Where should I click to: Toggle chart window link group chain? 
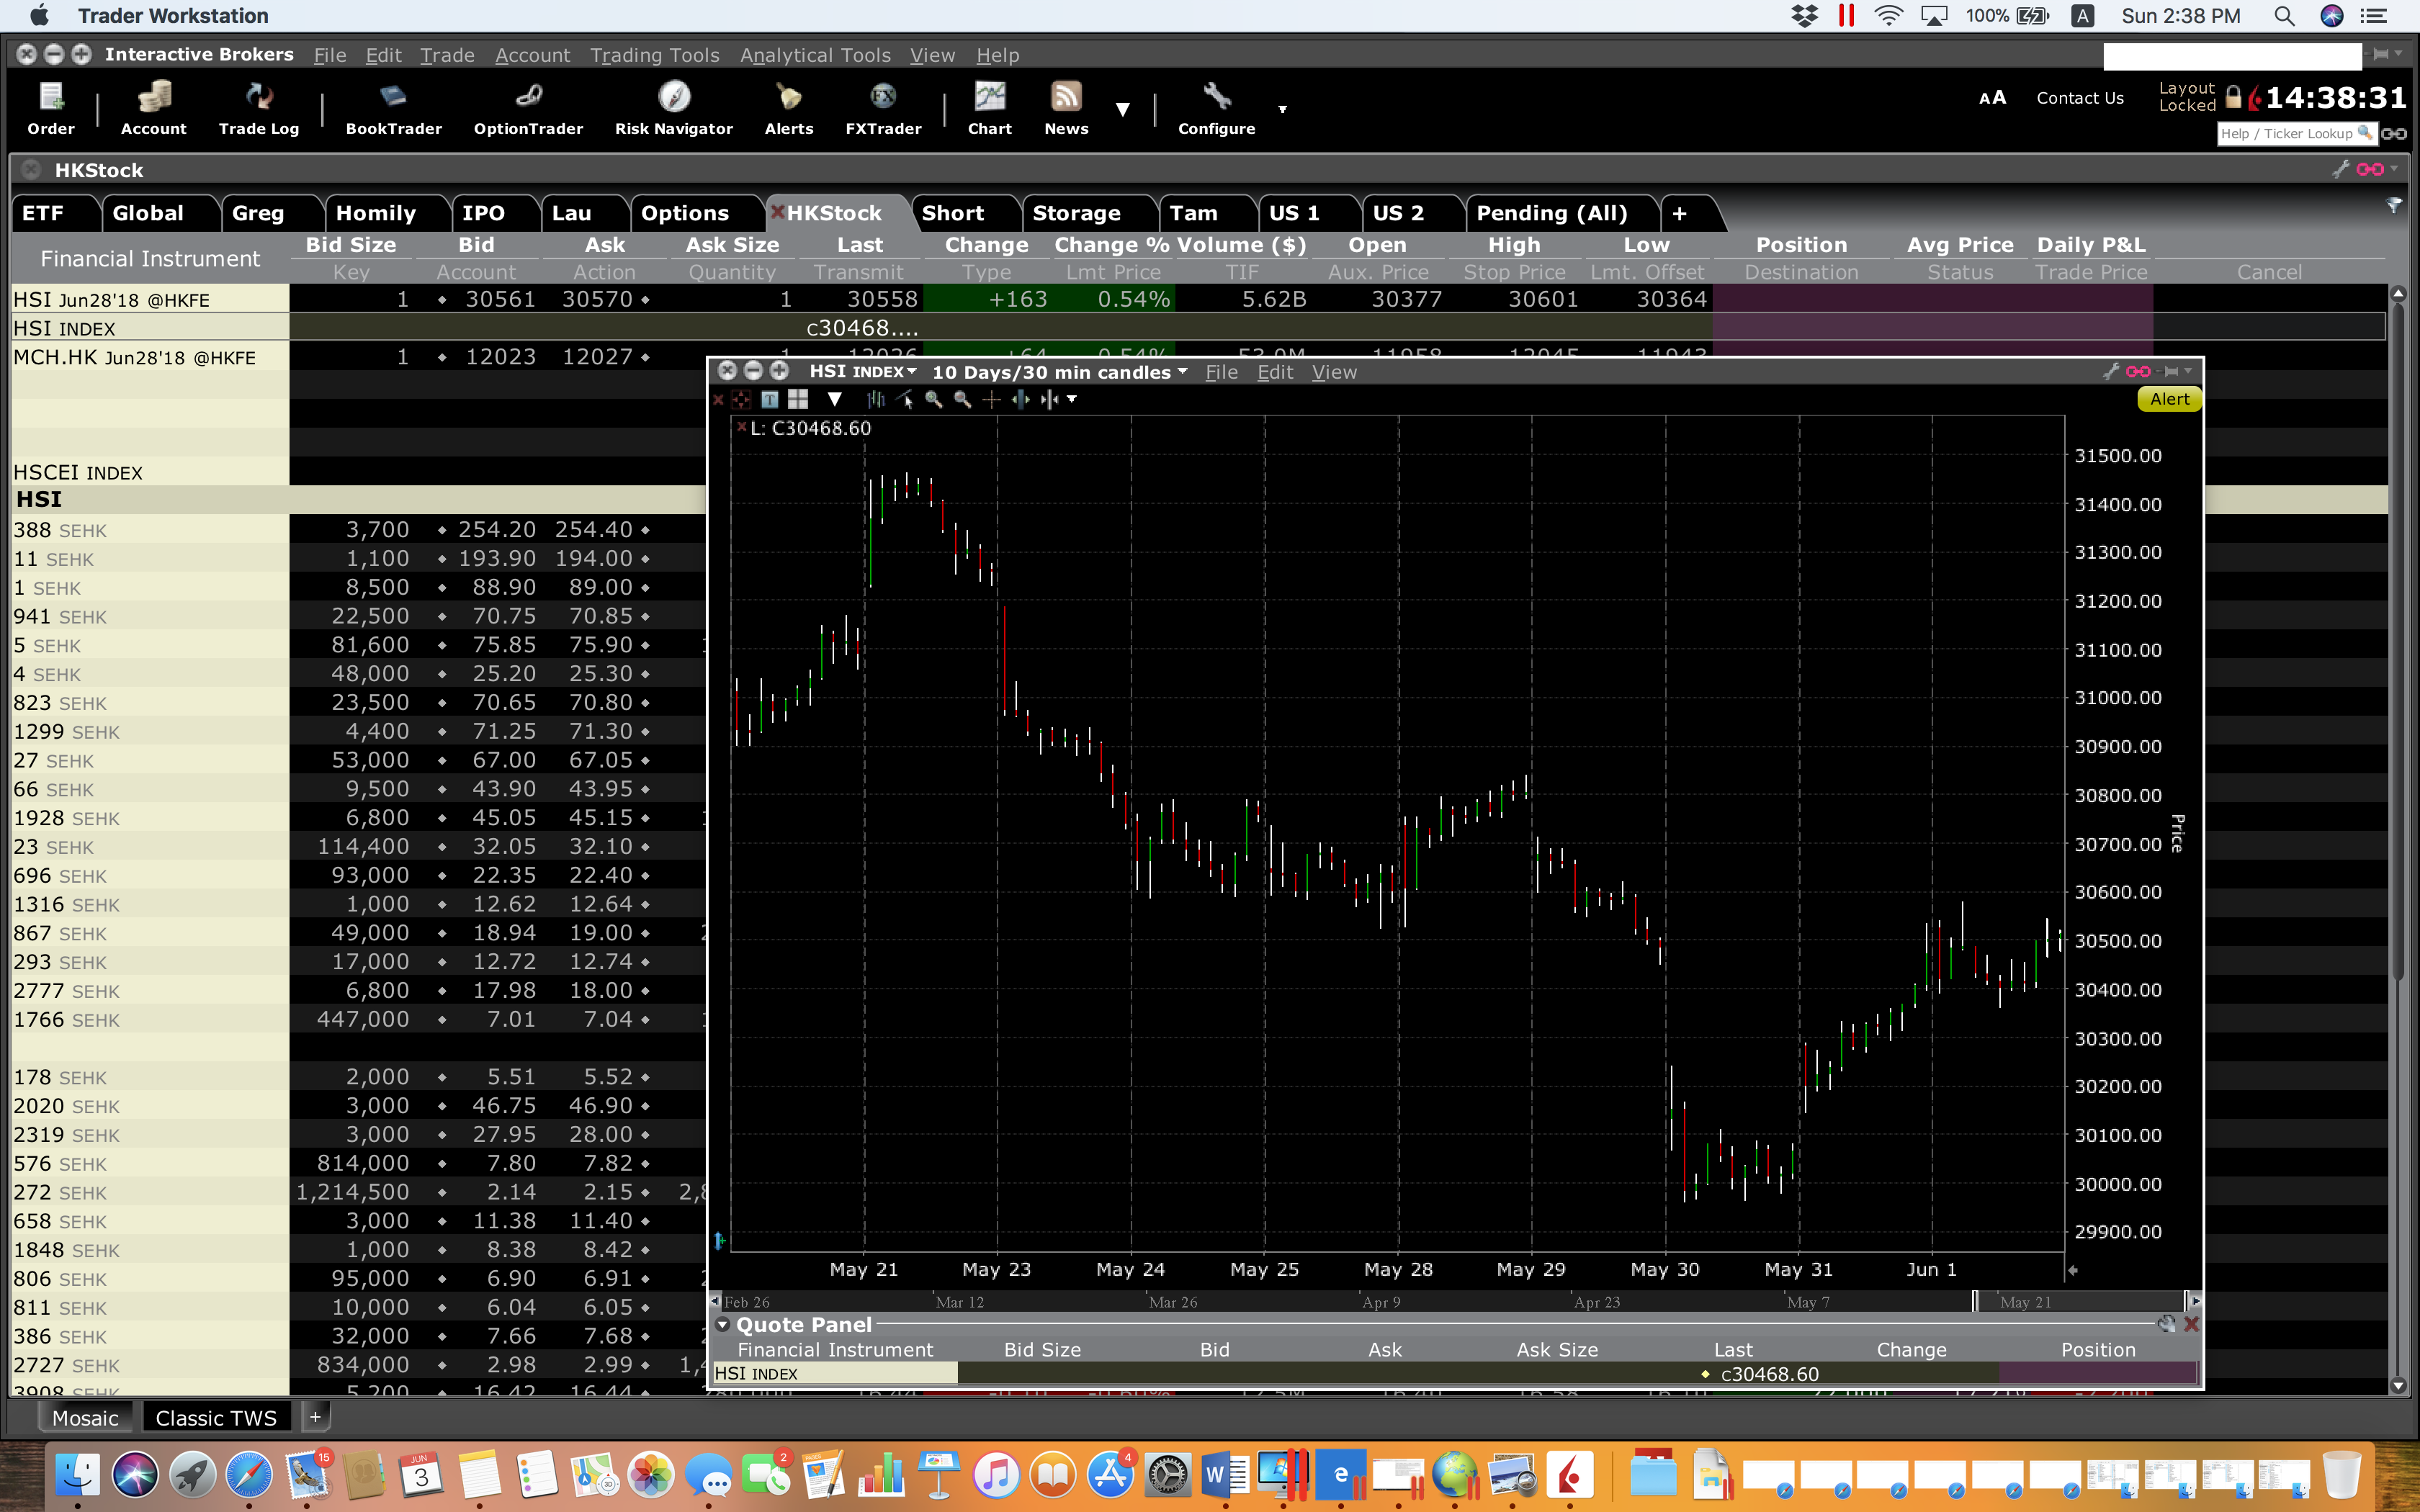click(x=2138, y=372)
